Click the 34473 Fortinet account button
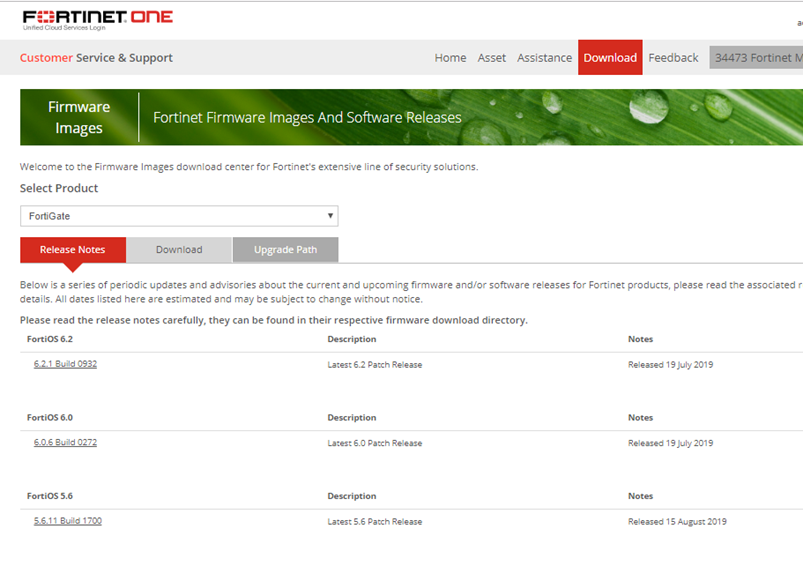803x566 pixels. [x=756, y=57]
